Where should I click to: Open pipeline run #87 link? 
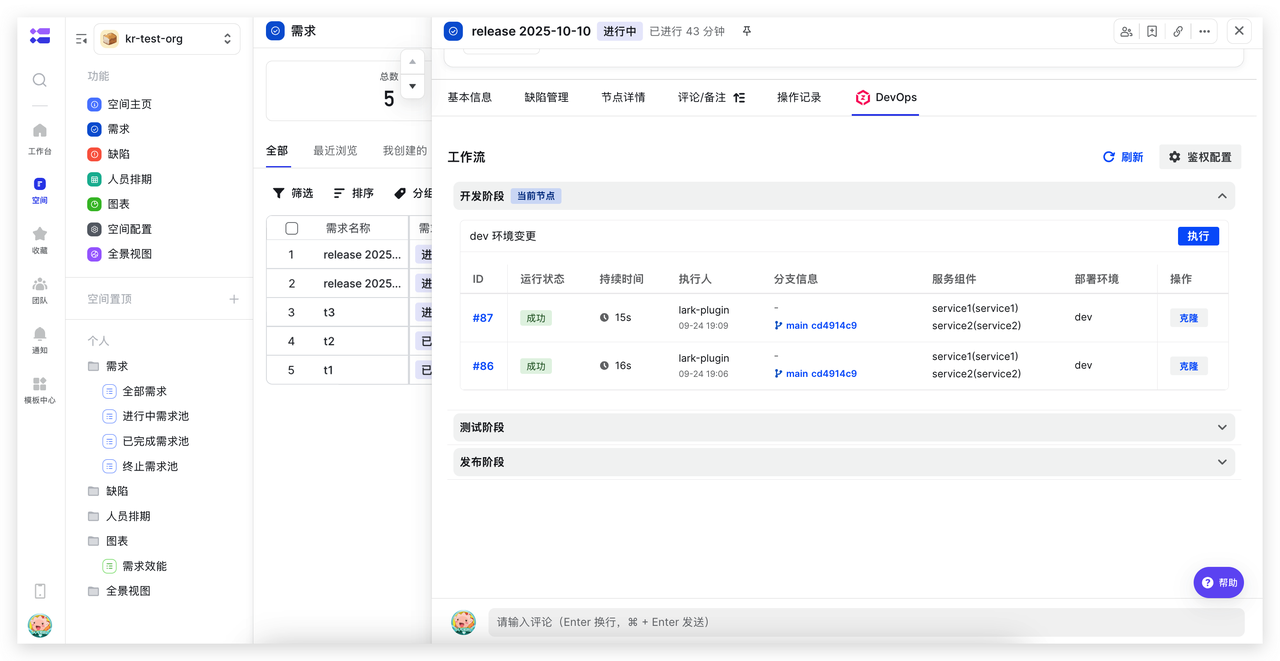[x=483, y=317]
